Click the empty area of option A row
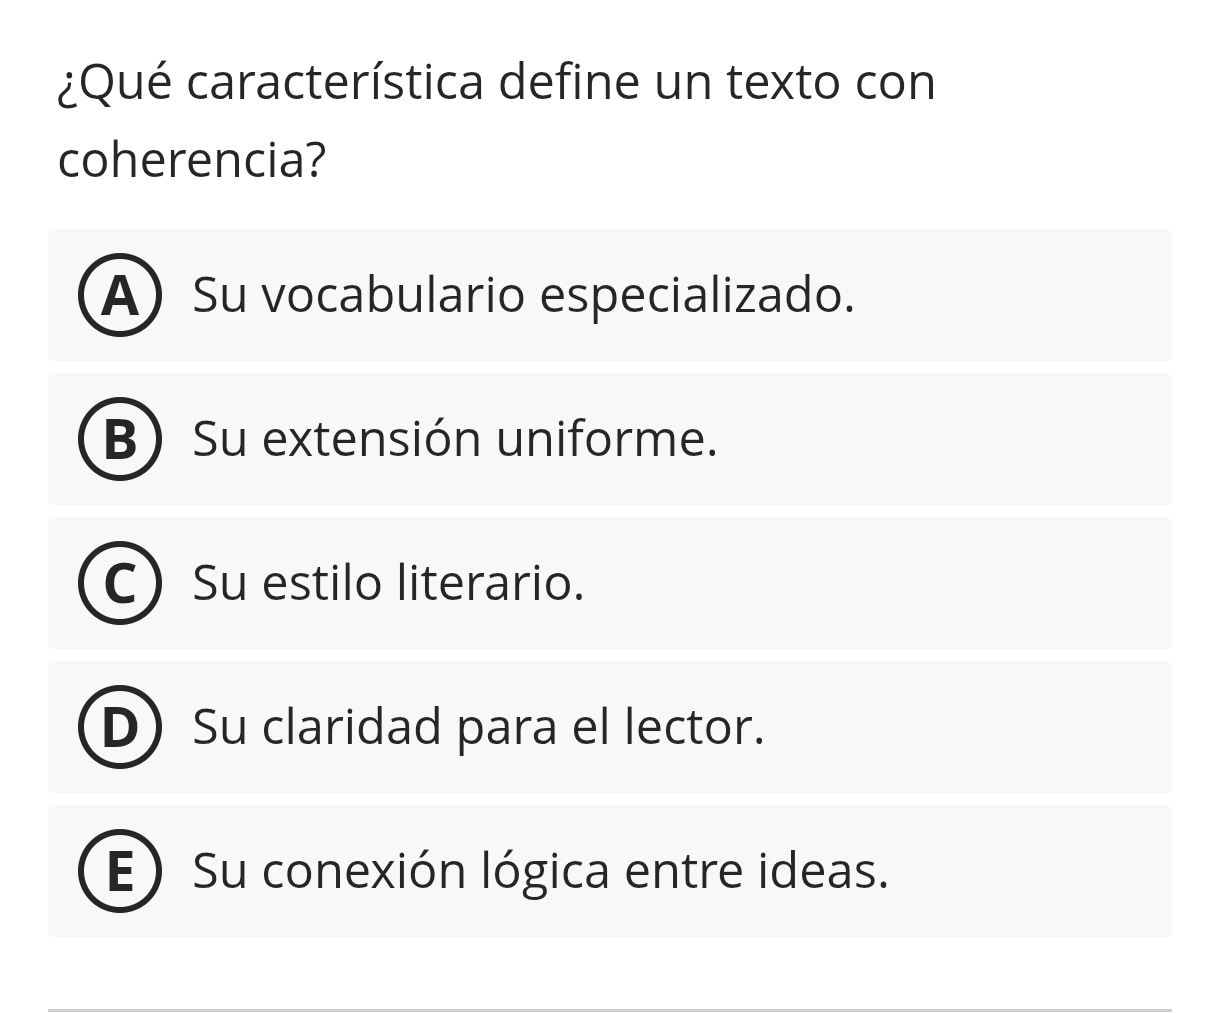The height and width of the screenshot is (1013, 1220). point(1010,295)
